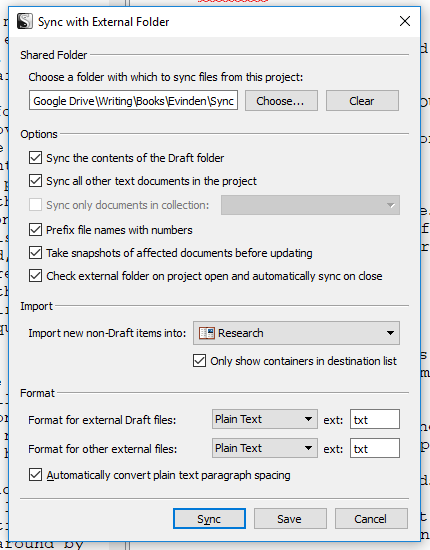Click the Scrivener icon in title bar

coord(25,21)
